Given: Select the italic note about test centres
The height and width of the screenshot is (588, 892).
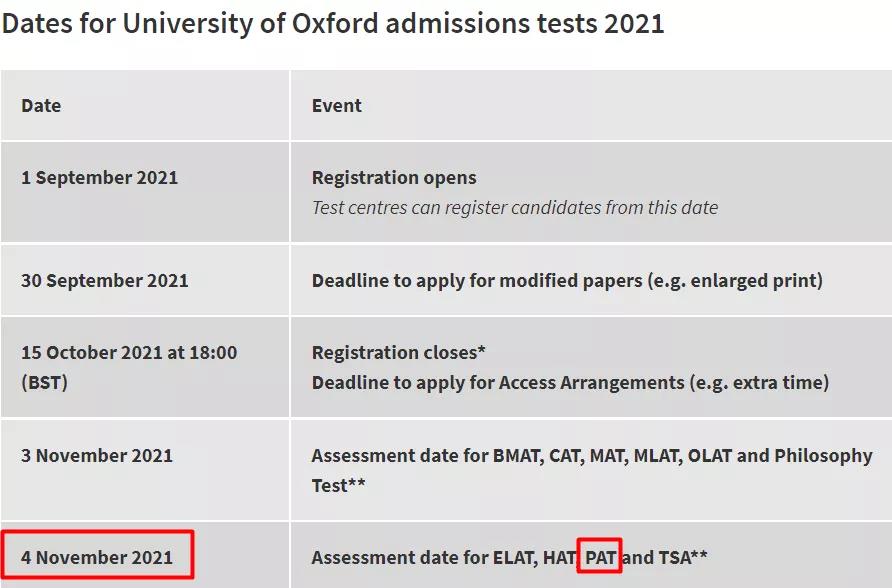Looking at the screenshot, I should click(x=515, y=208).
